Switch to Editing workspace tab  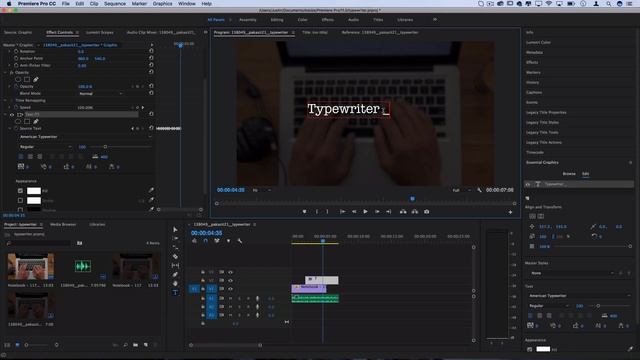pyautogui.click(x=277, y=20)
